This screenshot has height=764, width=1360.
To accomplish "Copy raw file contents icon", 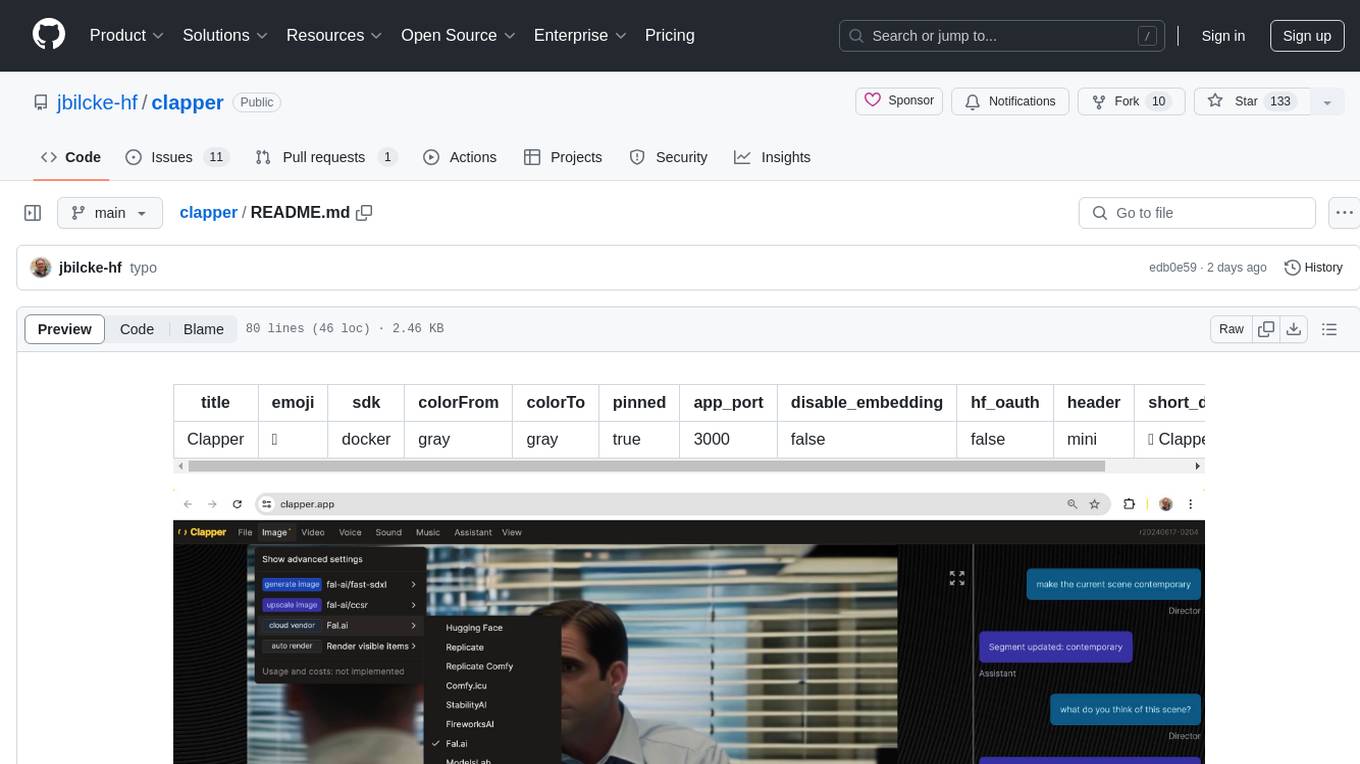I will click(x=1266, y=329).
